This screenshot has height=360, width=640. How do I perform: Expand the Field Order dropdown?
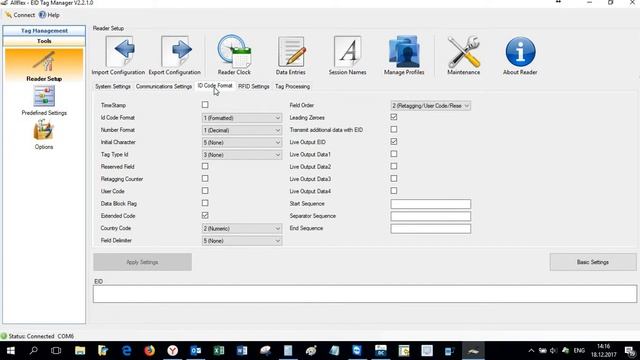[x=431, y=106]
